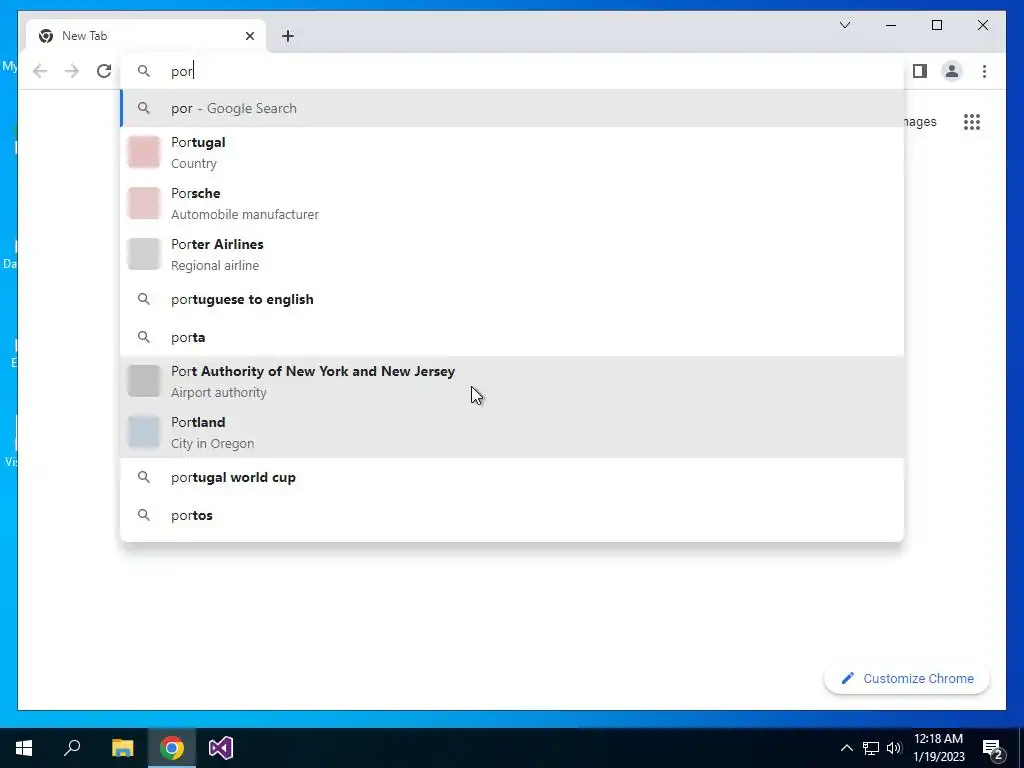Screen dimensions: 1024x768
Task: Choose the Portland City in Oregon suggestion
Action: pos(513,432)
